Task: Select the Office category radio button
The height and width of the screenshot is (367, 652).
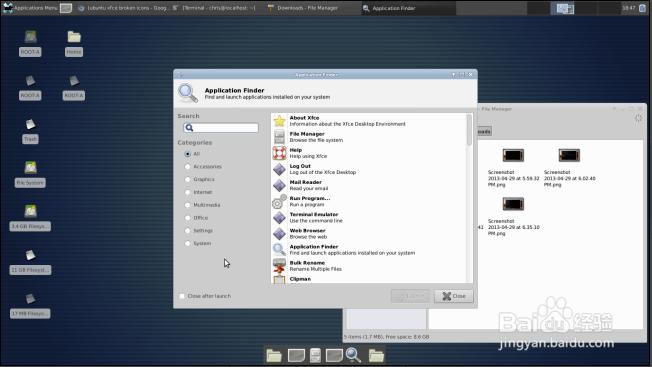Action: click(x=188, y=218)
